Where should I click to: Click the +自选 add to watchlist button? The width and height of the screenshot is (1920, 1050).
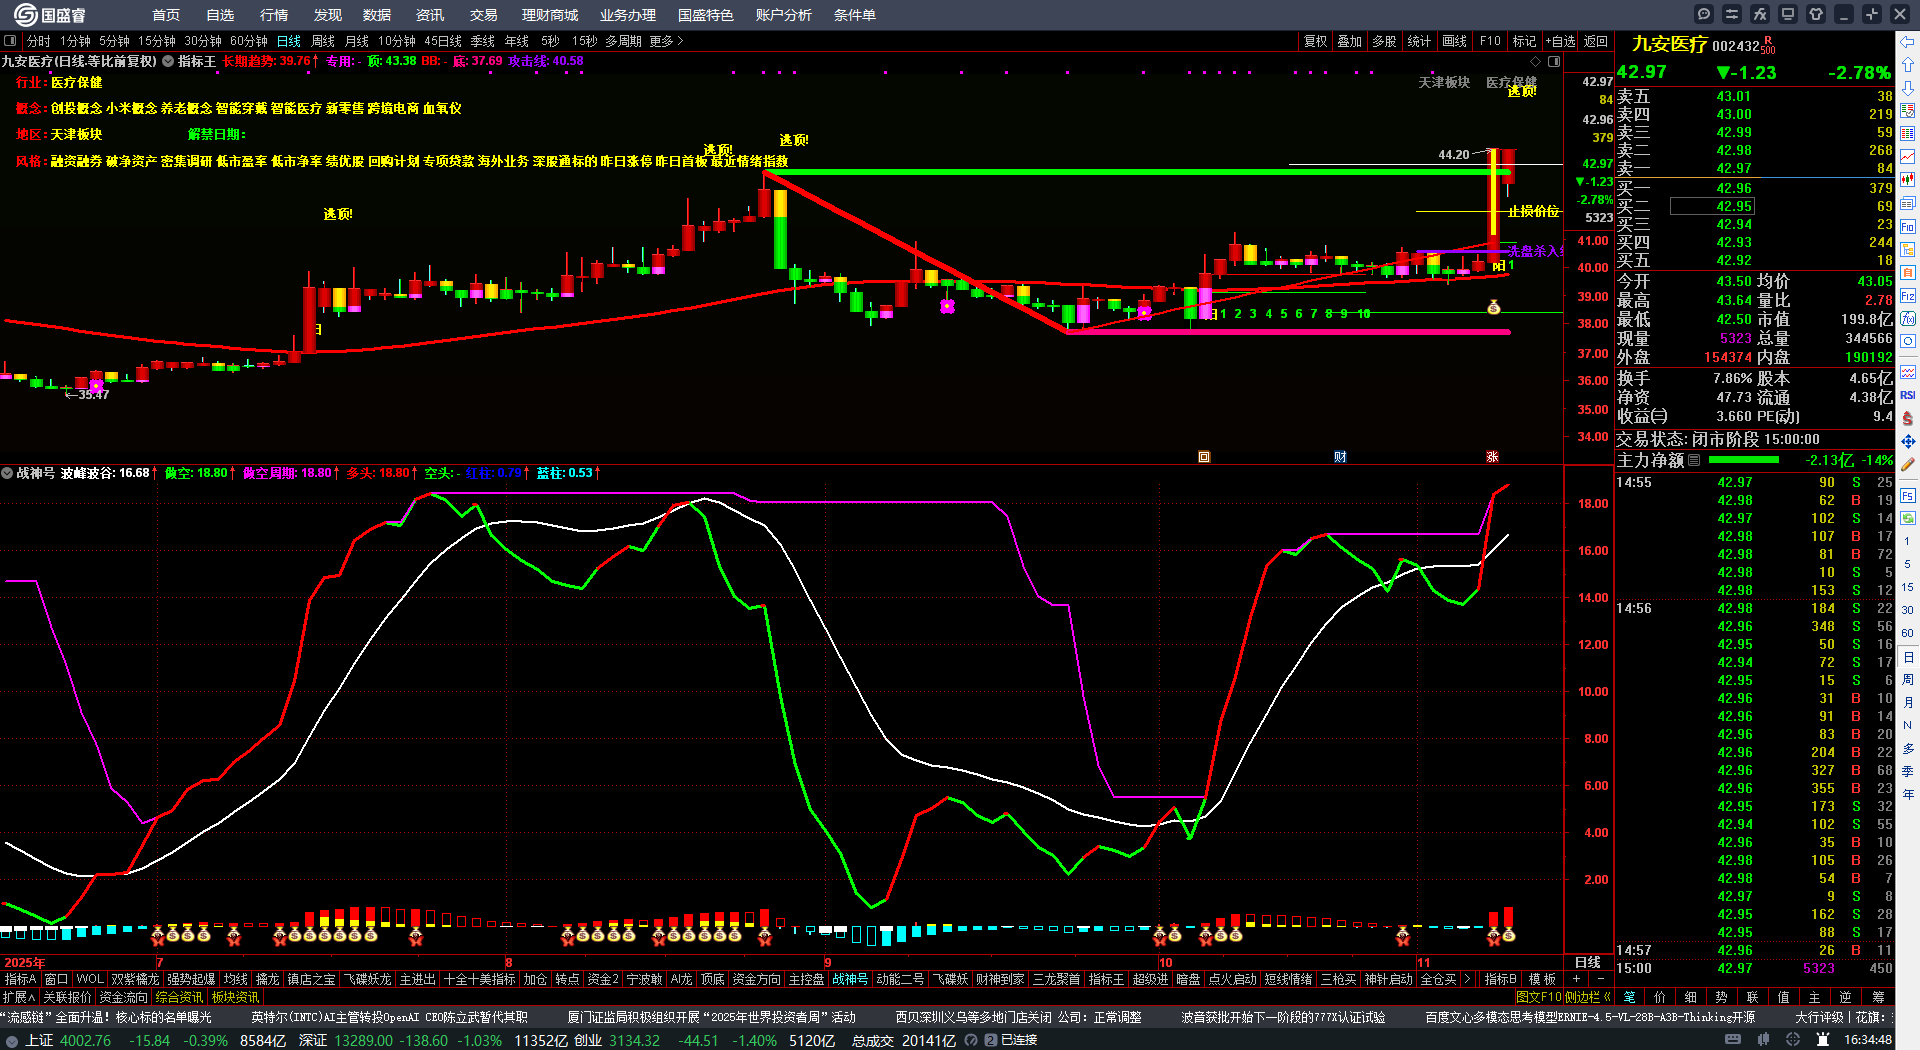point(1561,41)
